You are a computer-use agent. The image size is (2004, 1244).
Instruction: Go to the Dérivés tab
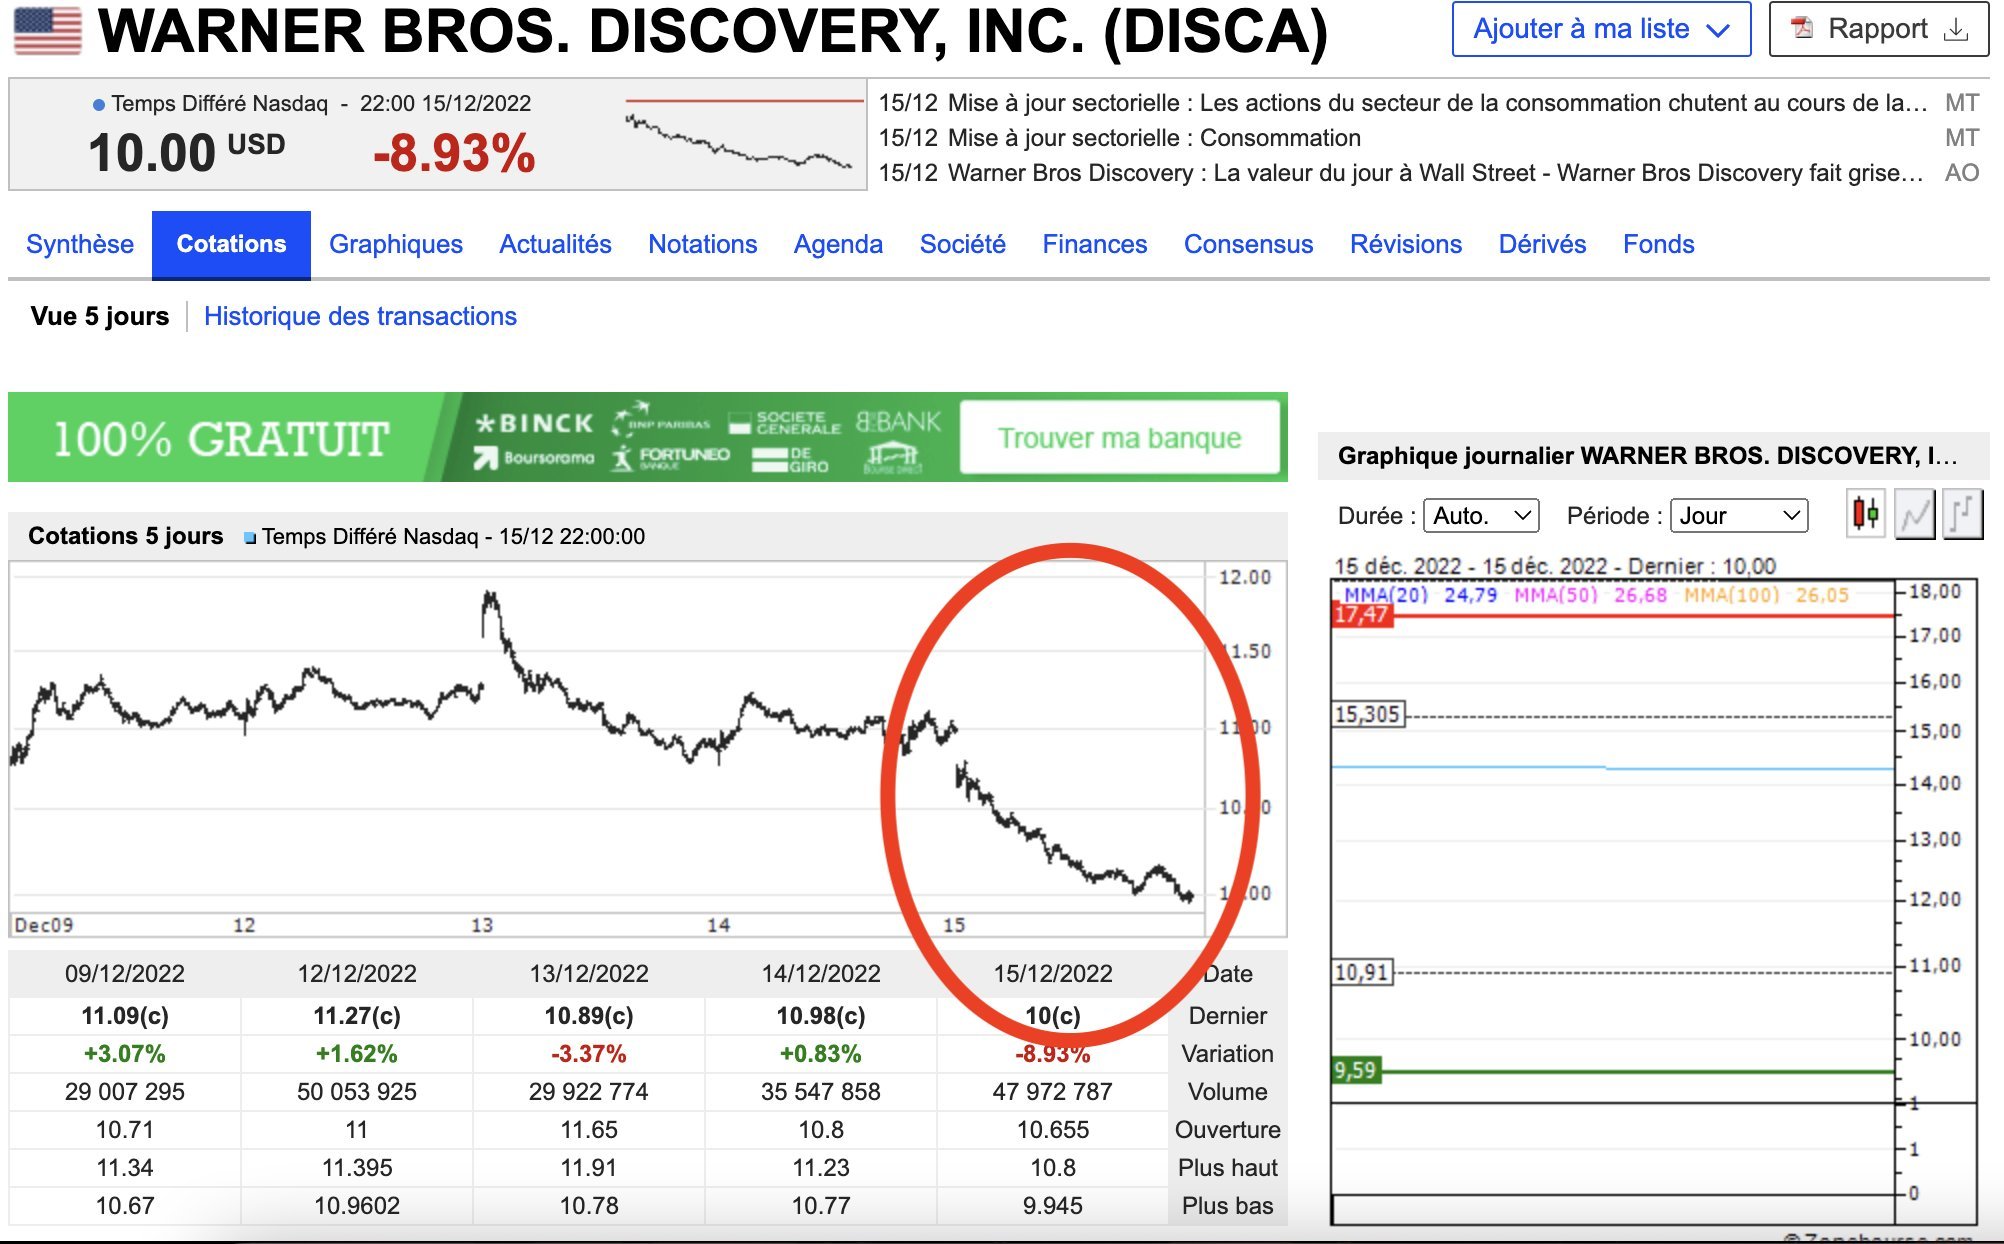(x=1542, y=244)
